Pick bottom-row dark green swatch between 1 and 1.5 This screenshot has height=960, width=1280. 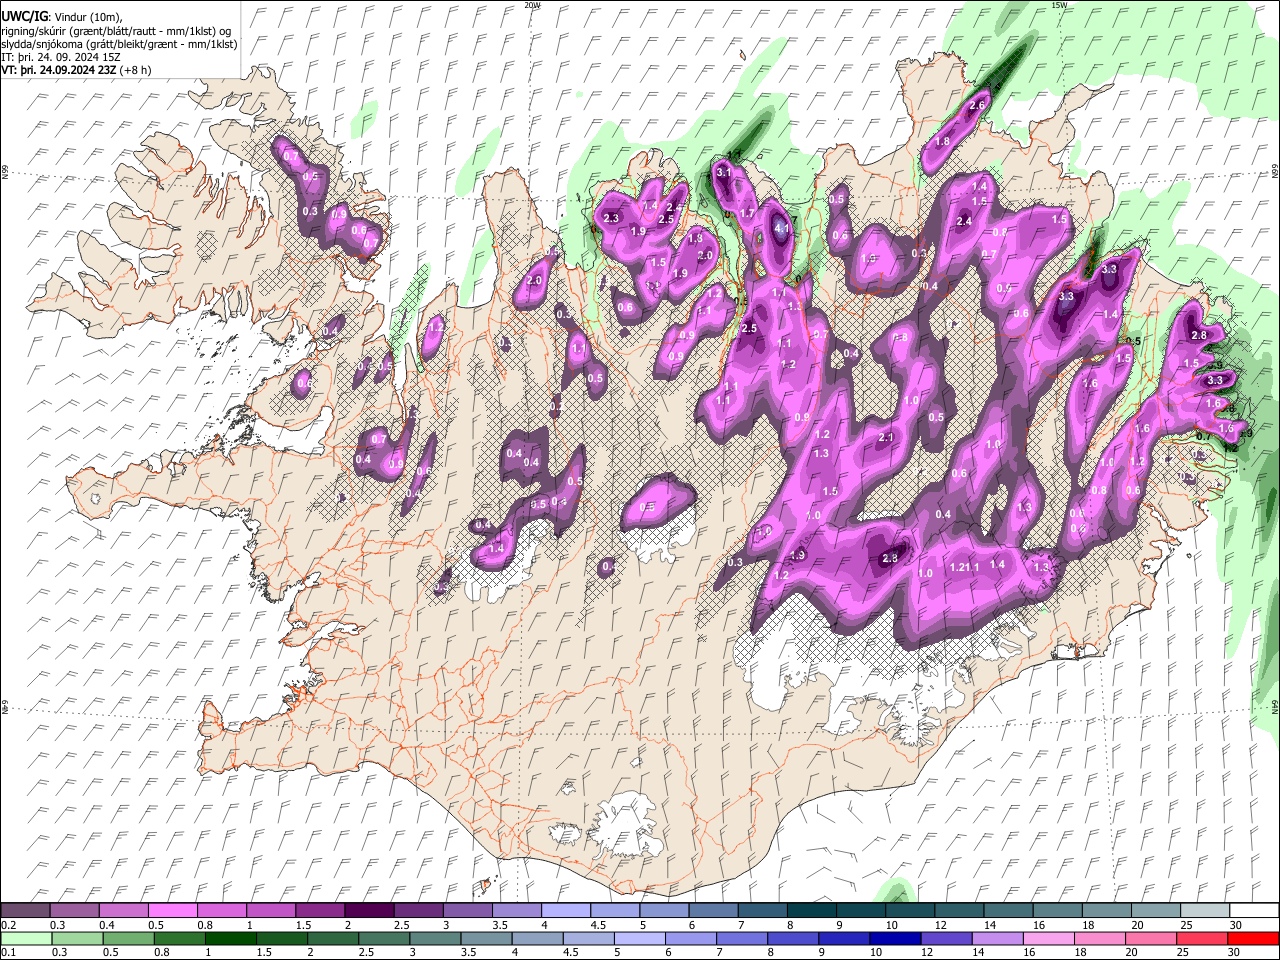coord(230,938)
